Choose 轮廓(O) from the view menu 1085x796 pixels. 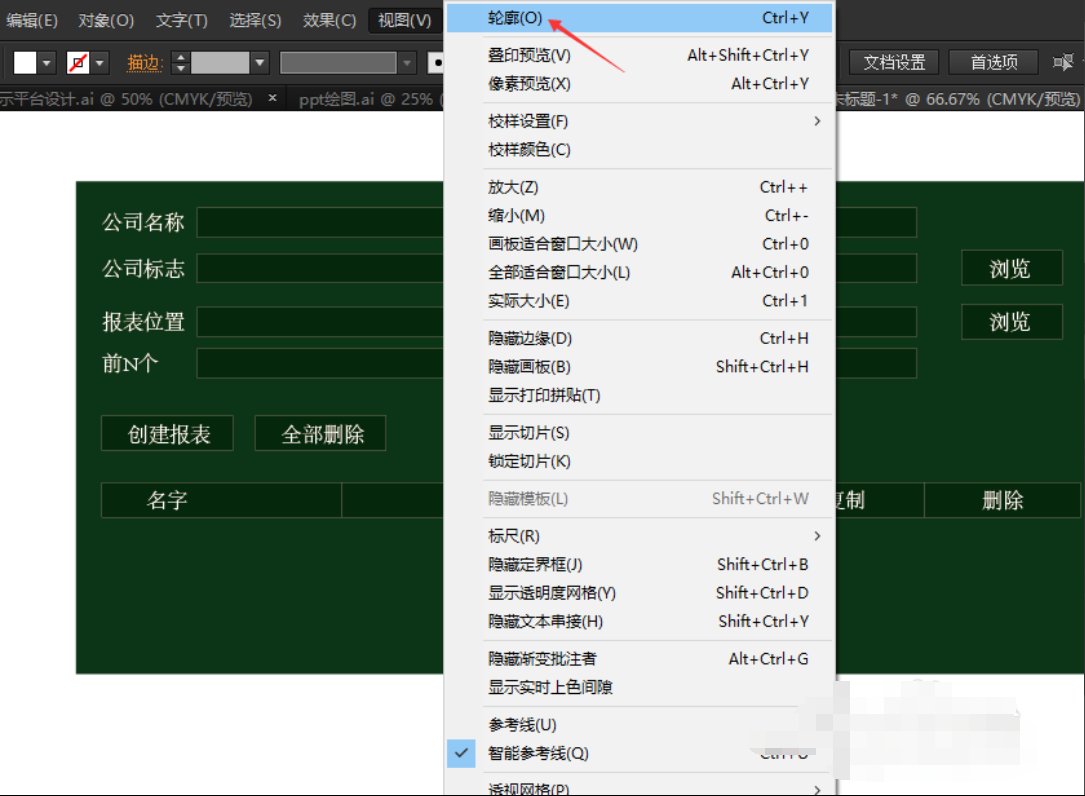coord(639,18)
